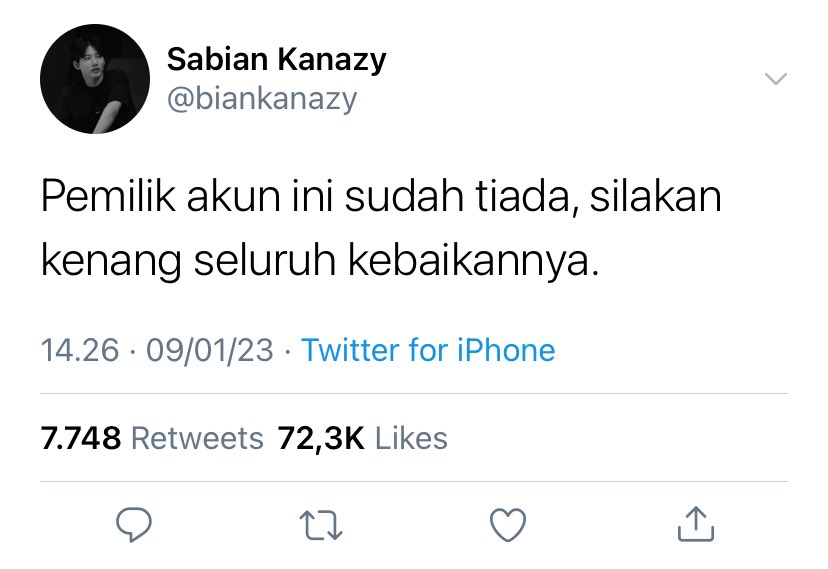Open the Twitter for iPhone source link
828x570 pixels.
pos(428,350)
